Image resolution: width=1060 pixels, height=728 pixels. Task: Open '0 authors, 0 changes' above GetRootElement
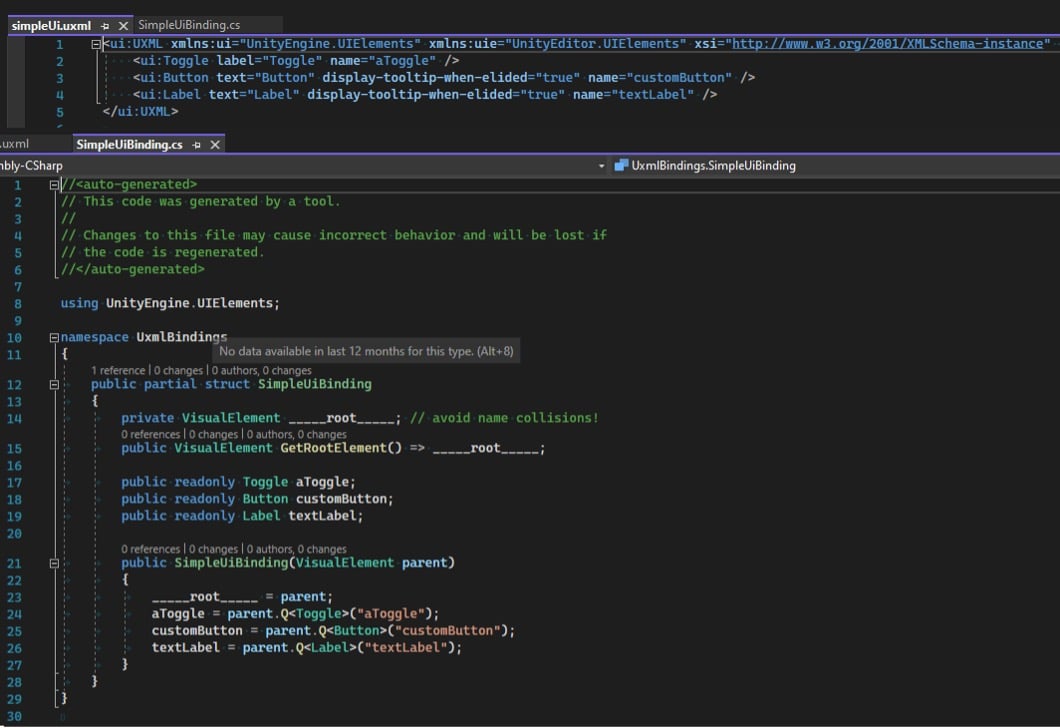pos(297,435)
